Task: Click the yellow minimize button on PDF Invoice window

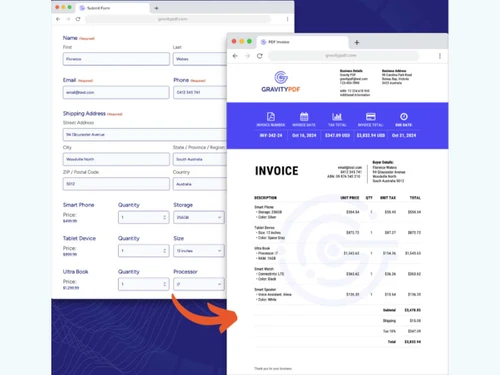Action: pos(242,41)
